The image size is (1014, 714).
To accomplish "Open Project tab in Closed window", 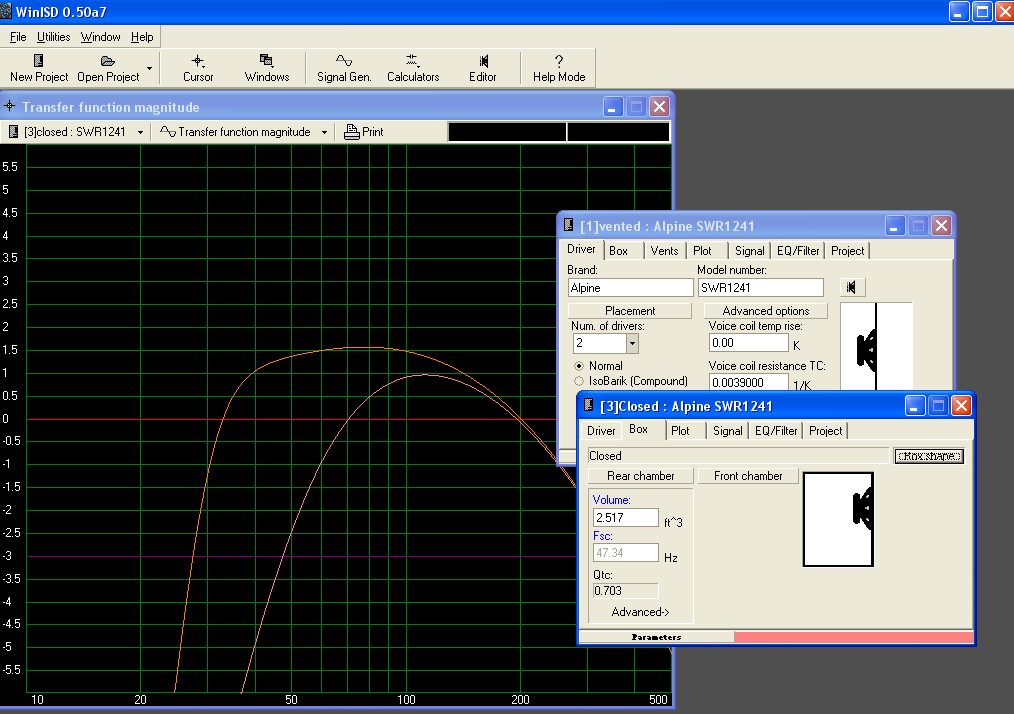I will pos(825,431).
